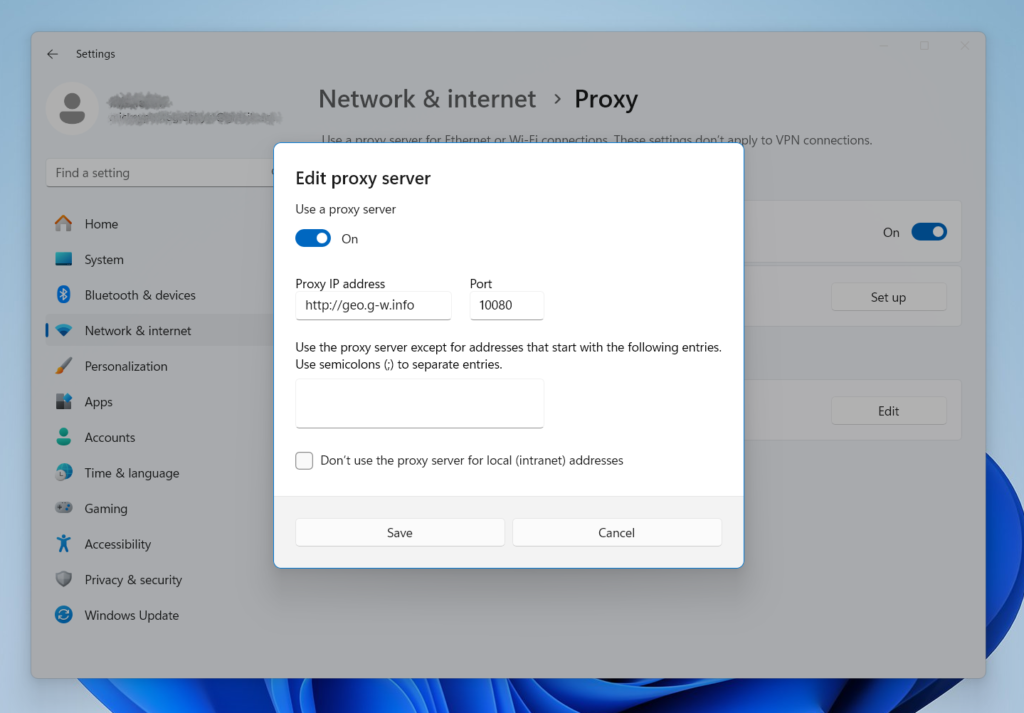
Task: Turn off Use a proxy server toggle
Action: click(x=313, y=238)
